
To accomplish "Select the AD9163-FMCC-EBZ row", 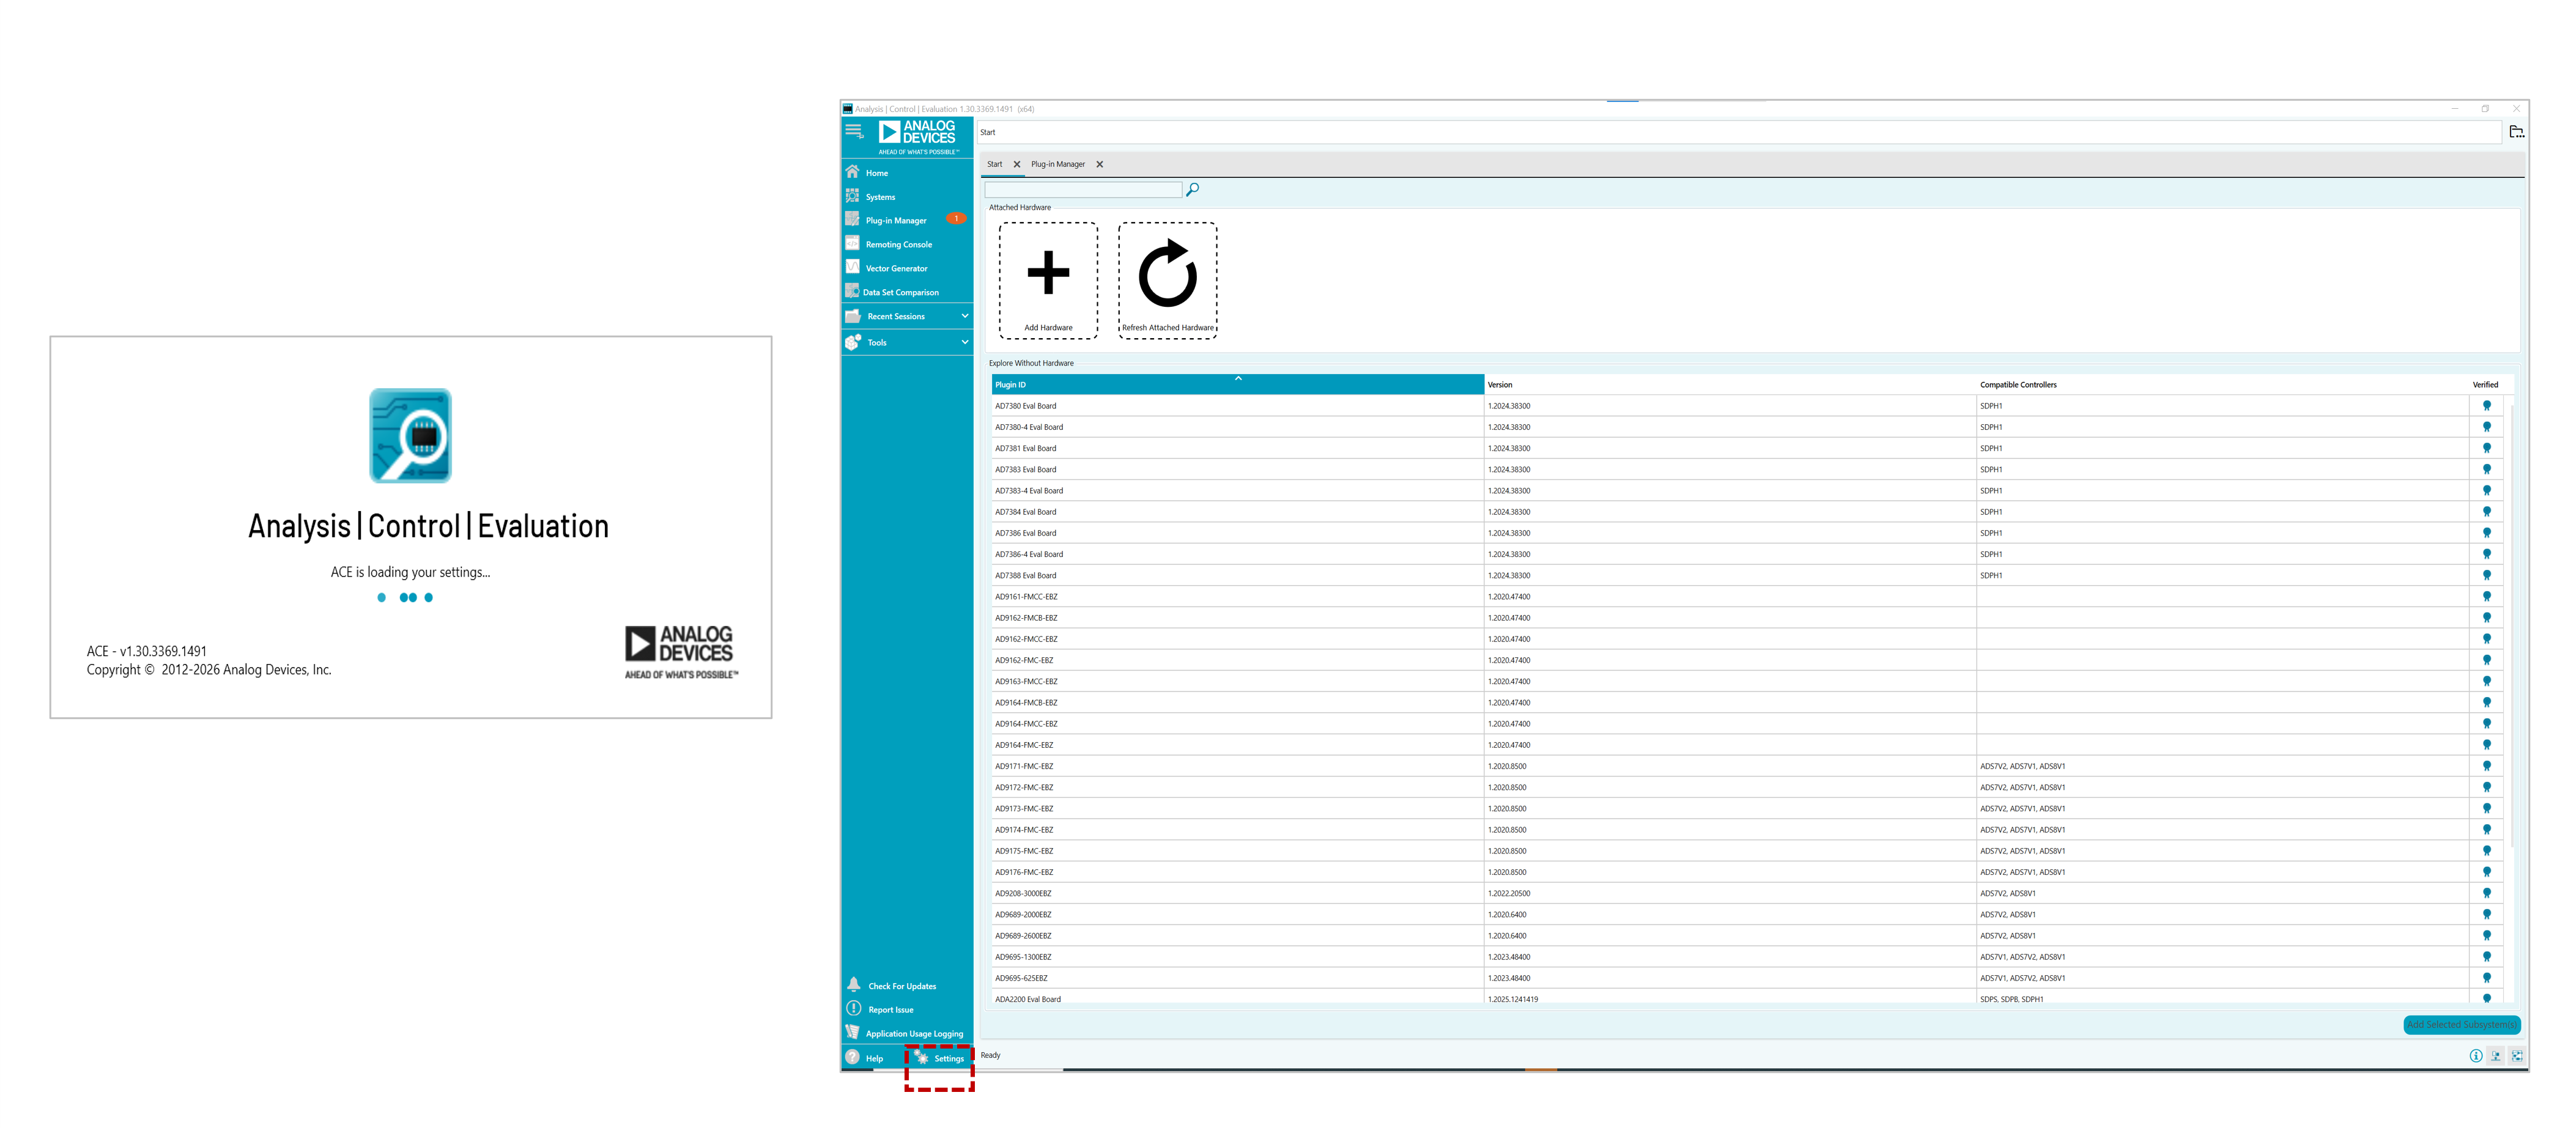I will tap(1747, 681).
